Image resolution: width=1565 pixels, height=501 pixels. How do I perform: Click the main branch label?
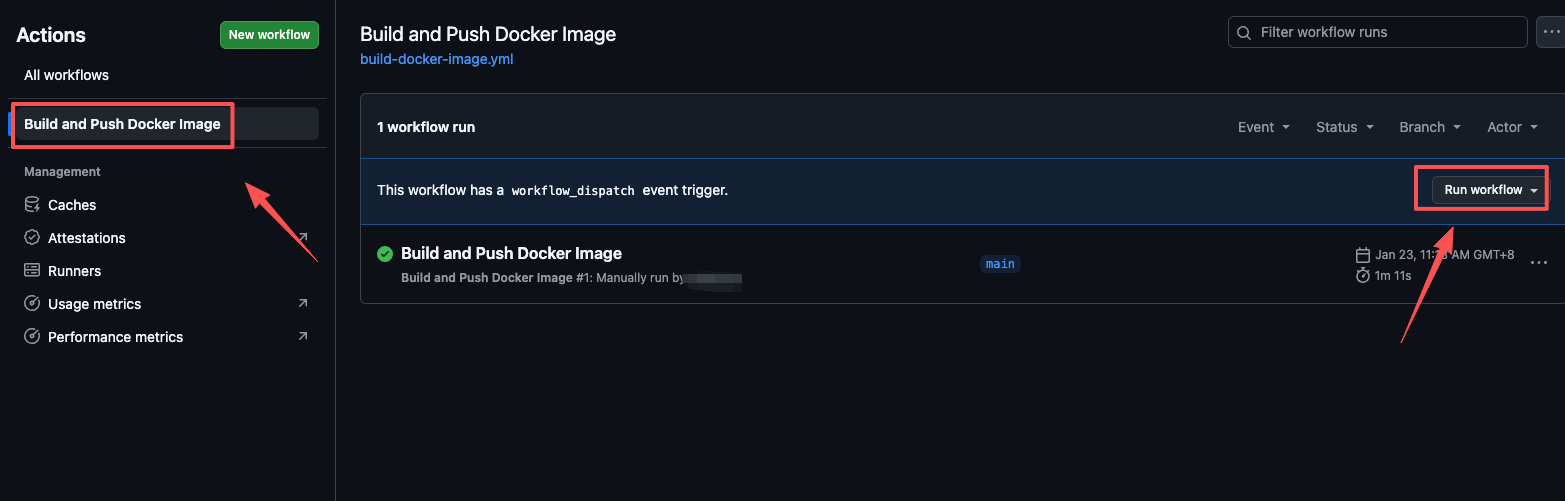tap(1000, 264)
